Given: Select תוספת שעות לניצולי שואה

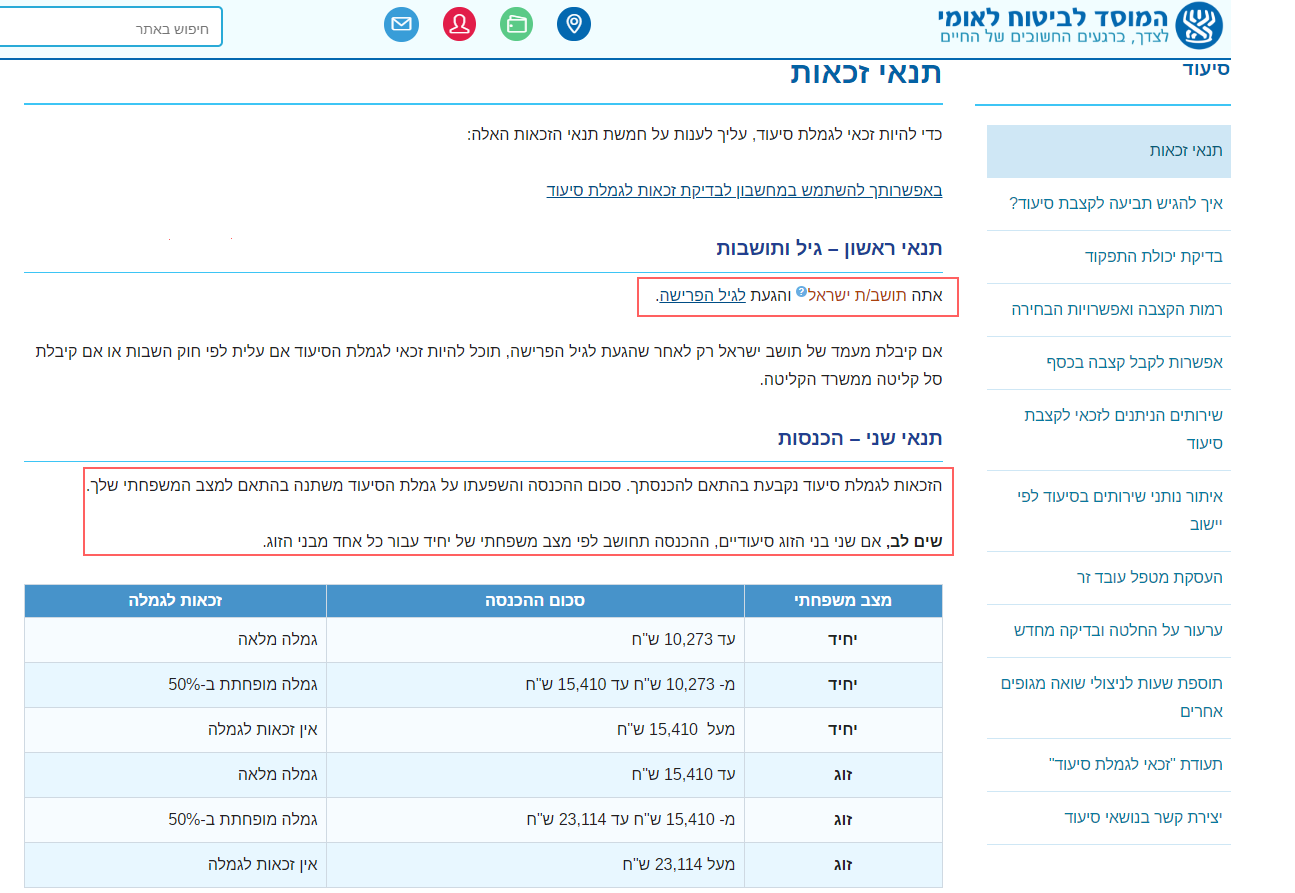Looking at the screenshot, I should coord(1112,697).
